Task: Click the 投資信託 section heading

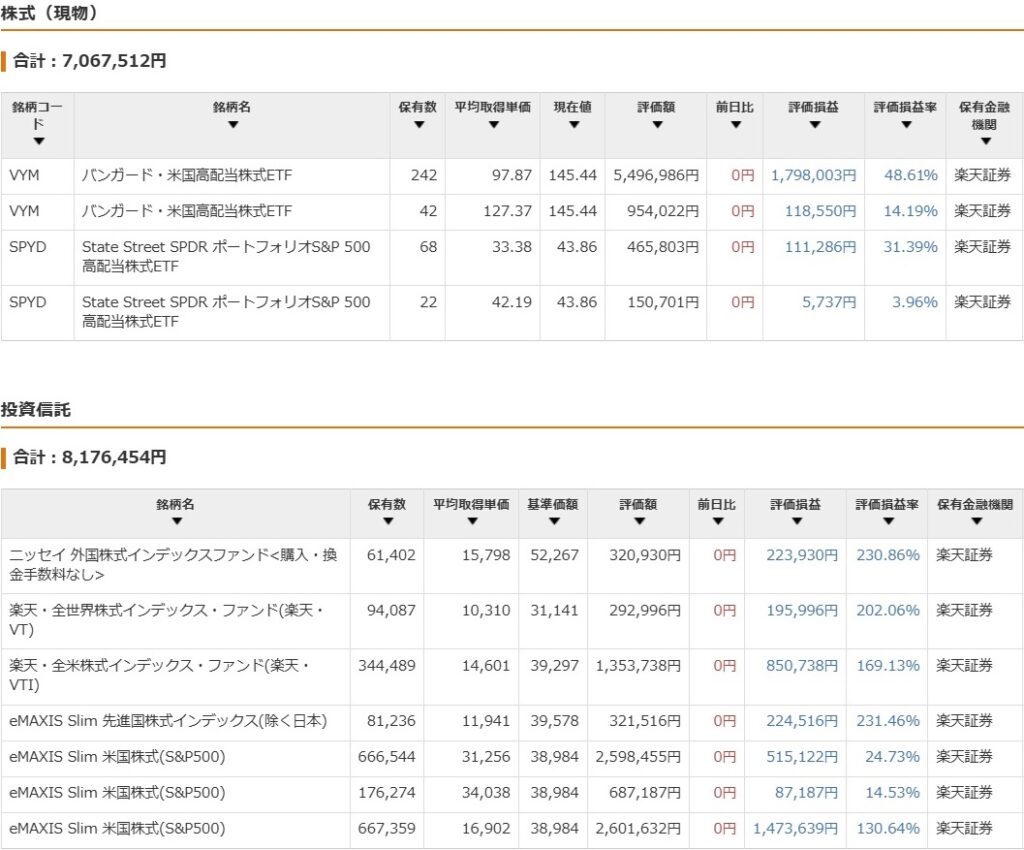Action: pyautogui.click(x=36, y=410)
